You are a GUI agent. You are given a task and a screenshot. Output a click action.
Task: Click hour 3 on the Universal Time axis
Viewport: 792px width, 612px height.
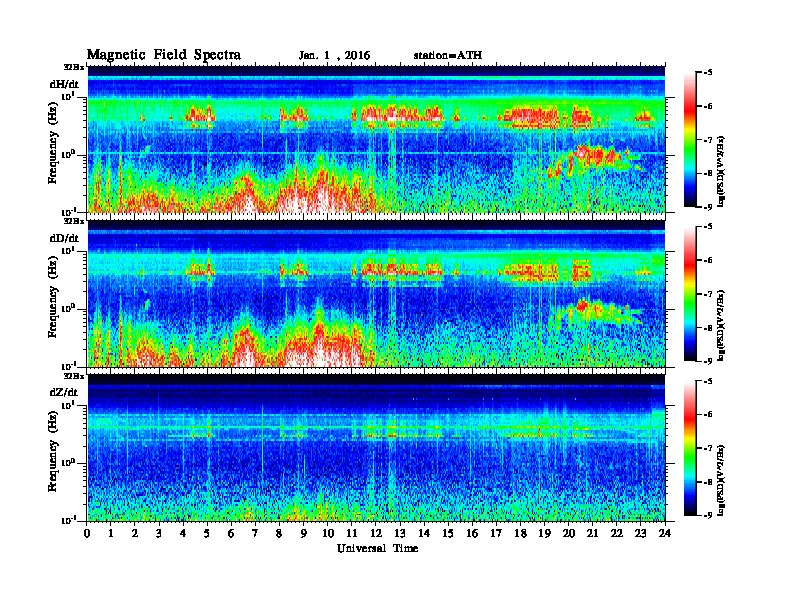[160, 533]
